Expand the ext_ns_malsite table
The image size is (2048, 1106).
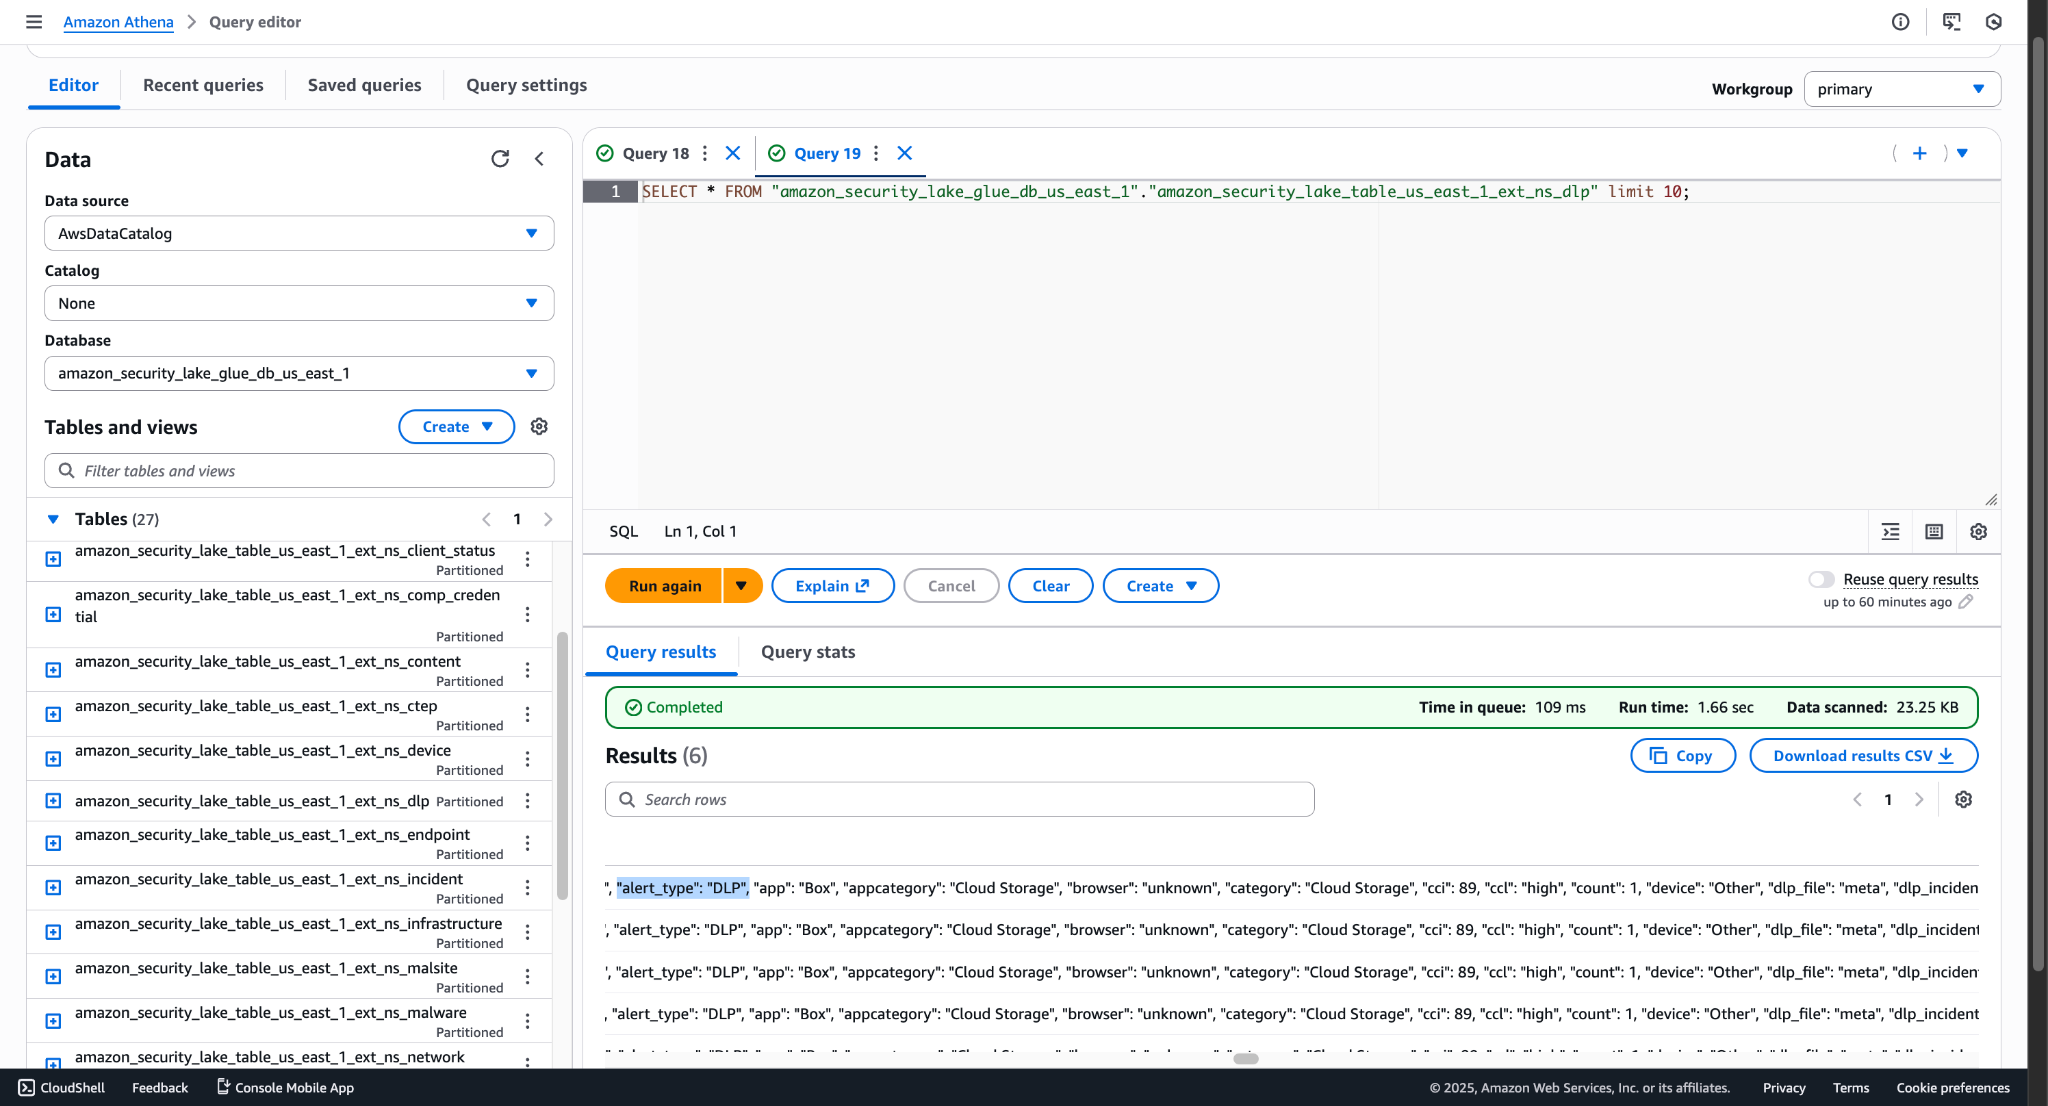click(x=54, y=976)
